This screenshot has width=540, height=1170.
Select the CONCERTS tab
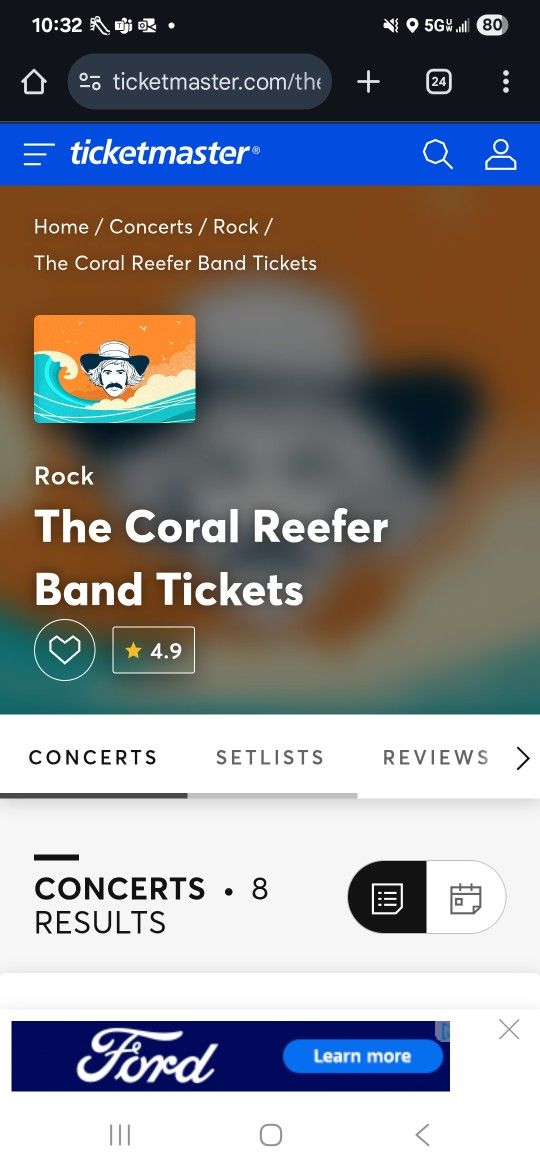(x=93, y=757)
